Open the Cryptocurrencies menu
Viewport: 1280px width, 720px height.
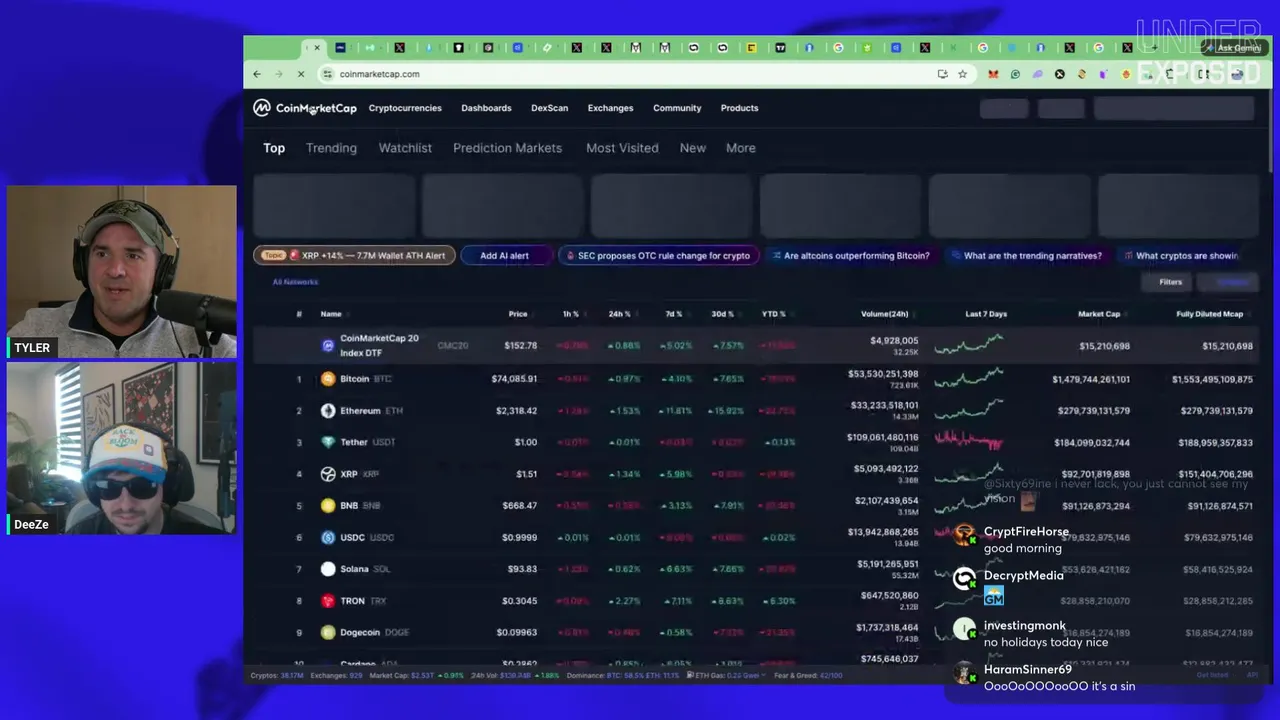tap(405, 108)
